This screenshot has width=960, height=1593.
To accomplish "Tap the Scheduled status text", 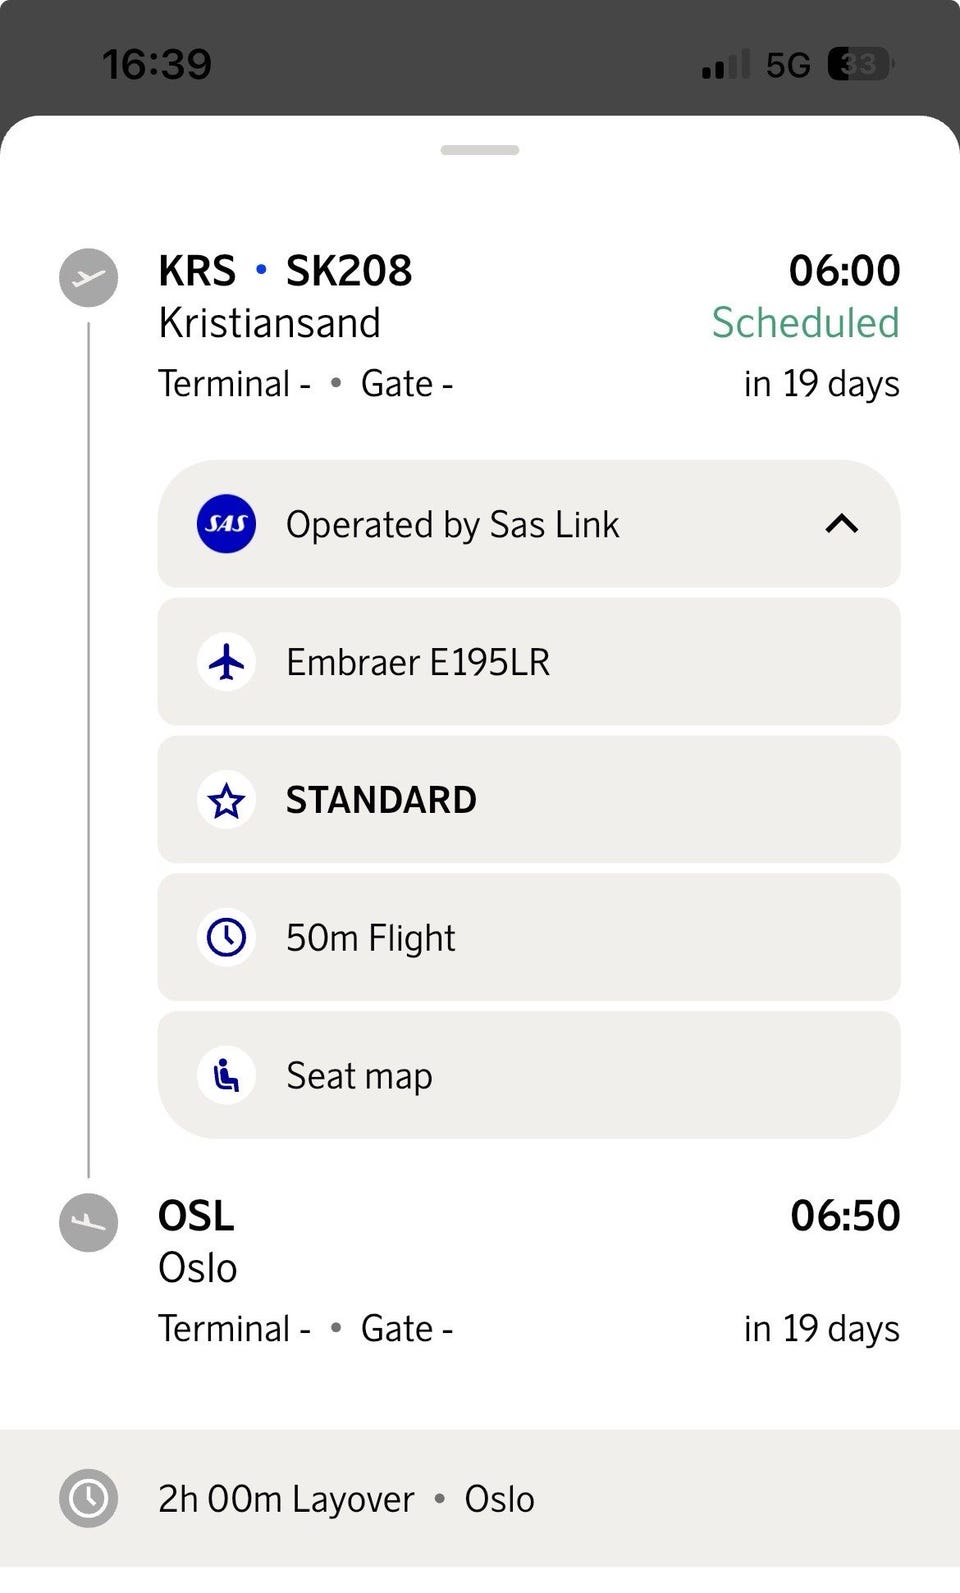I will 805,323.
